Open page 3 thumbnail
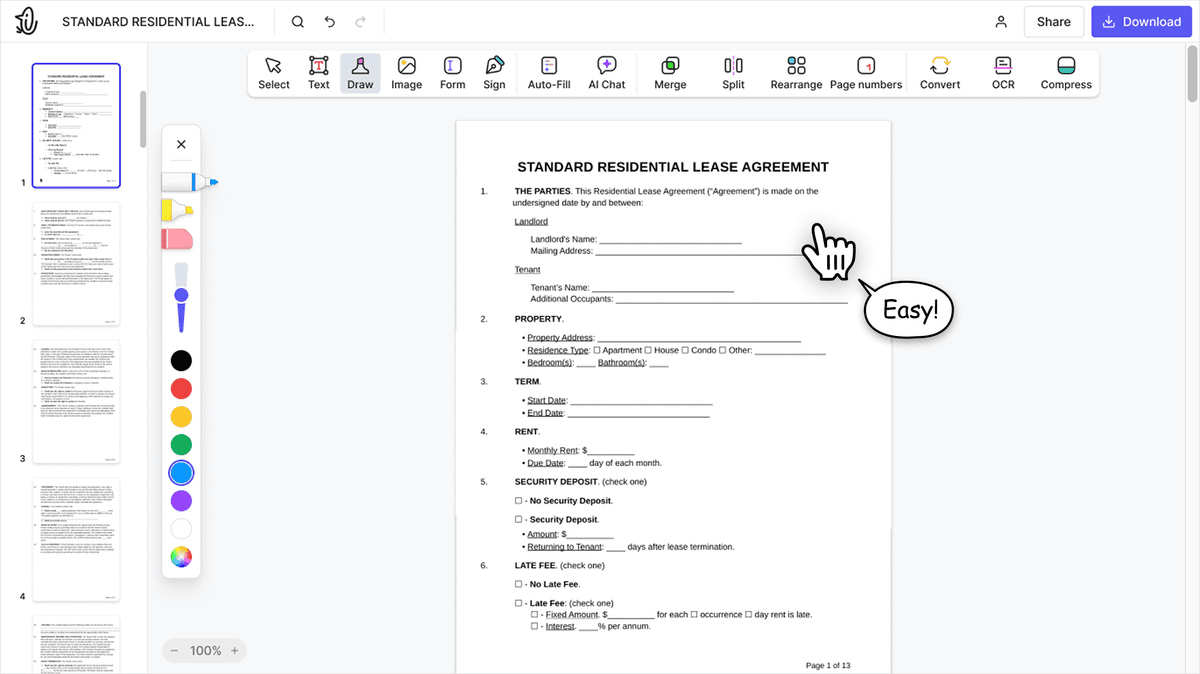This screenshot has height=674, width=1200. click(76, 402)
